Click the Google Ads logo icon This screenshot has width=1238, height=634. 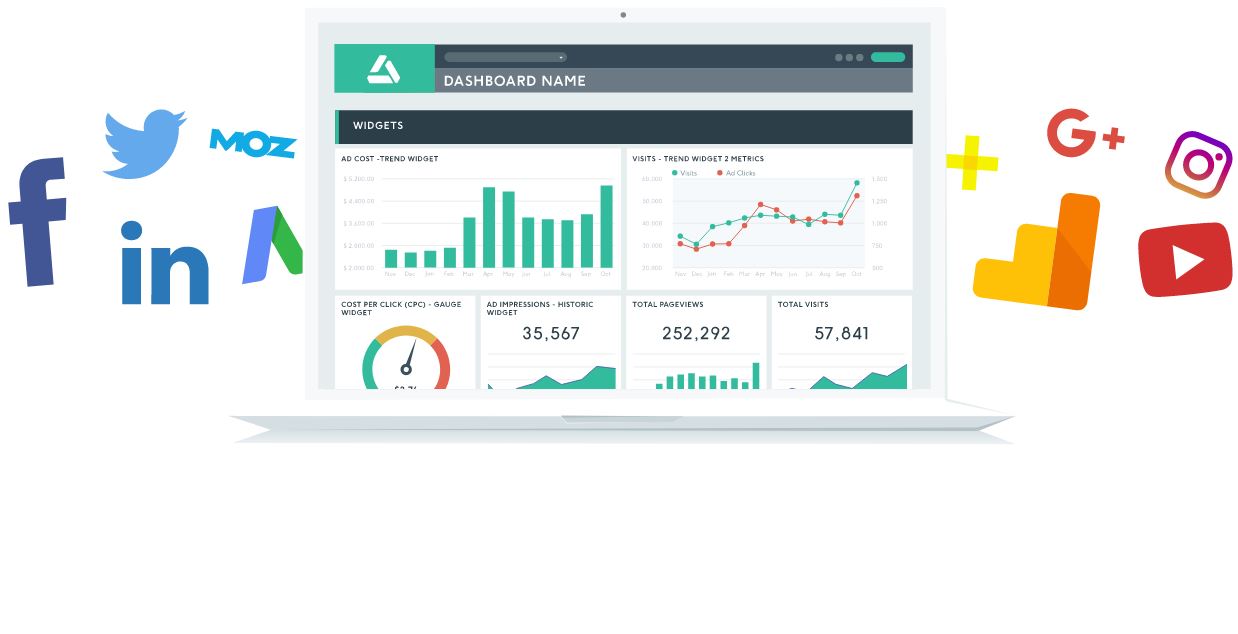tap(272, 246)
